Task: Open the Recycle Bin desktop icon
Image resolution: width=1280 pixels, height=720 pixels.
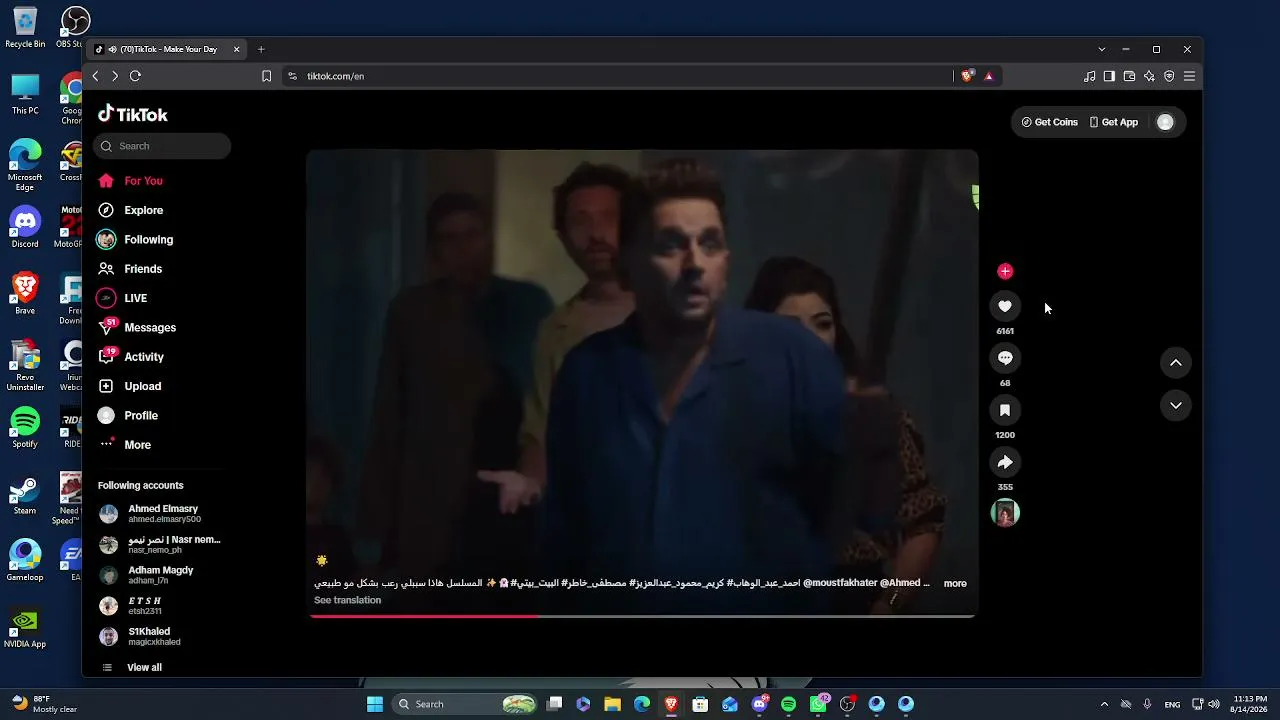Action: [25, 27]
